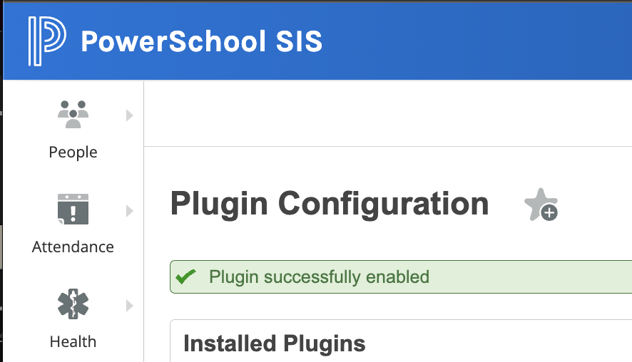
Task: Click the PowerSchool SIS title text
Action: point(202,41)
